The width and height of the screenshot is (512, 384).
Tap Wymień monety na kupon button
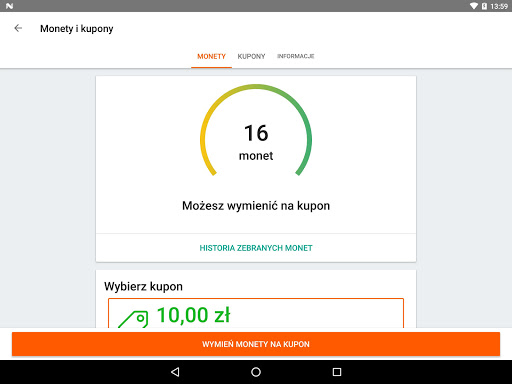256,344
